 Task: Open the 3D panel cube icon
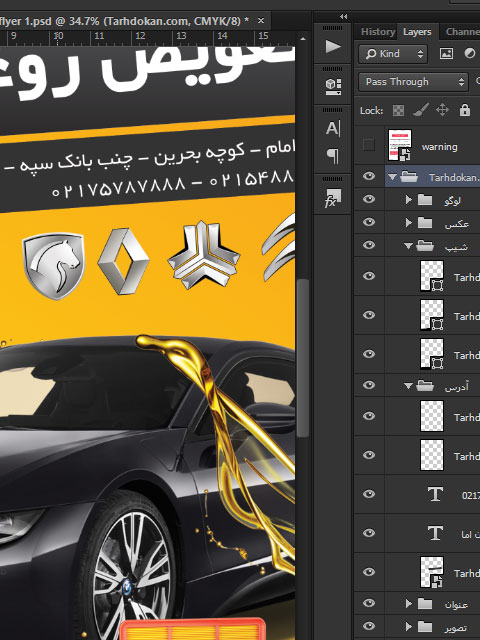coord(333,86)
